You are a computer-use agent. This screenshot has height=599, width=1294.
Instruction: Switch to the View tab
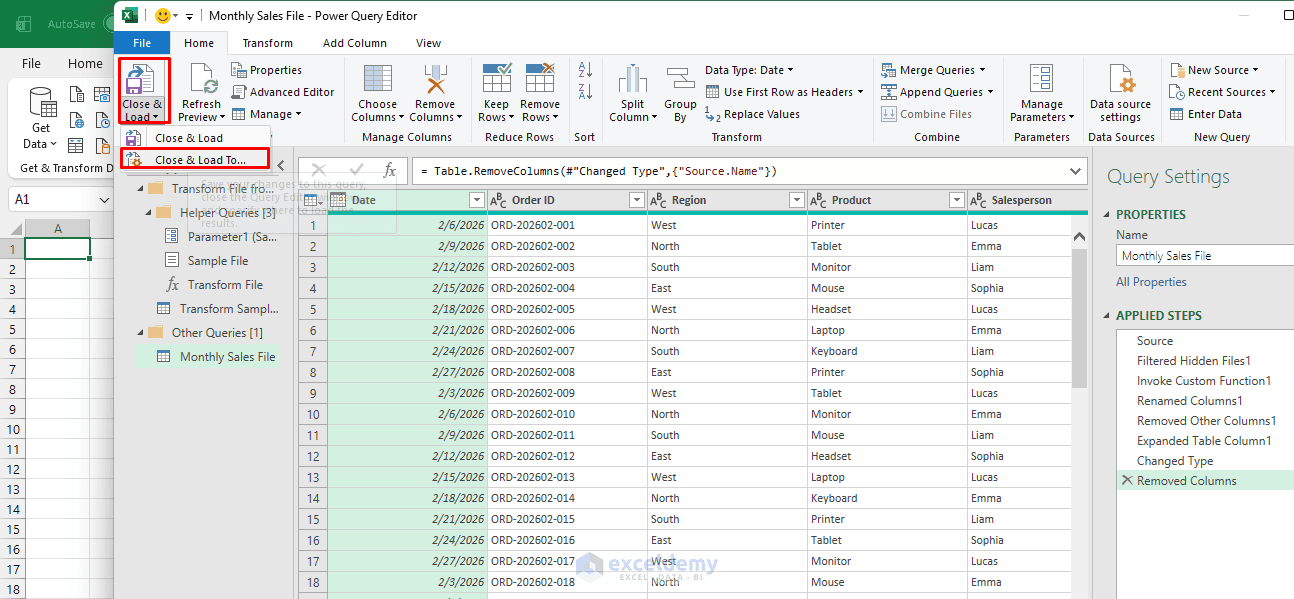pos(429,43)
